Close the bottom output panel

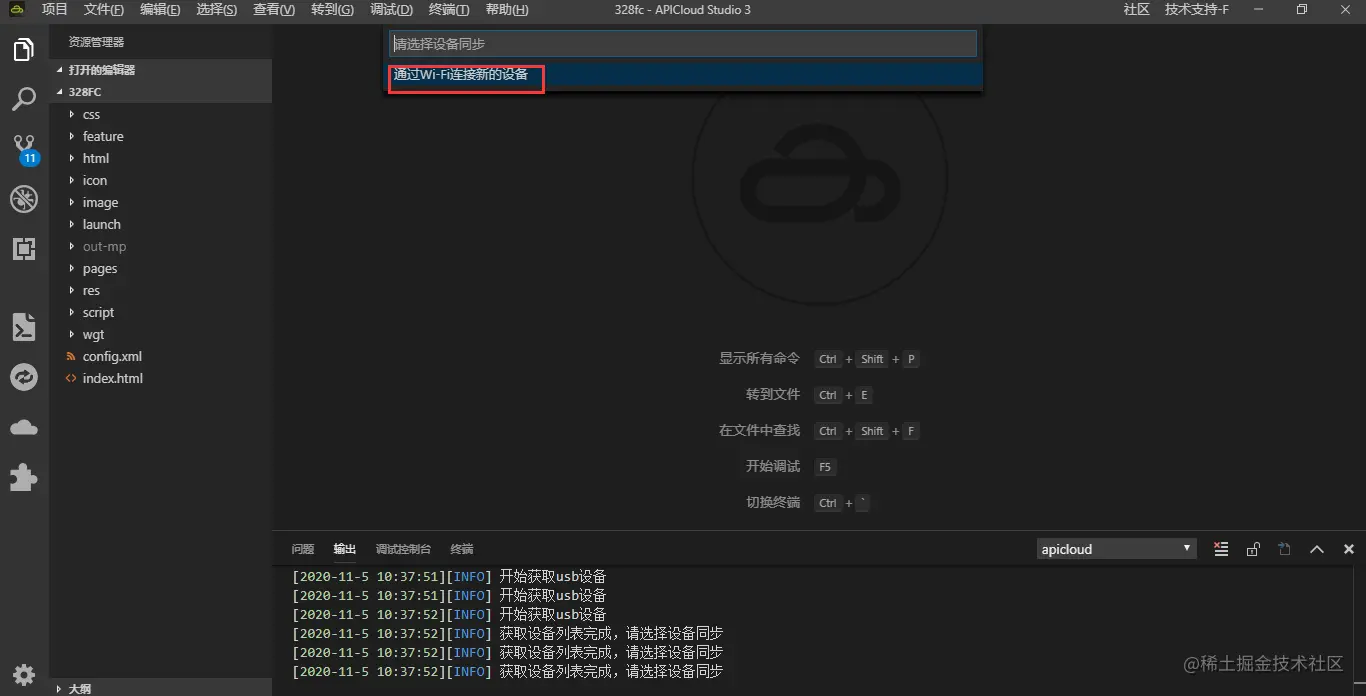pyautogui.click(x=1349, y=549)
